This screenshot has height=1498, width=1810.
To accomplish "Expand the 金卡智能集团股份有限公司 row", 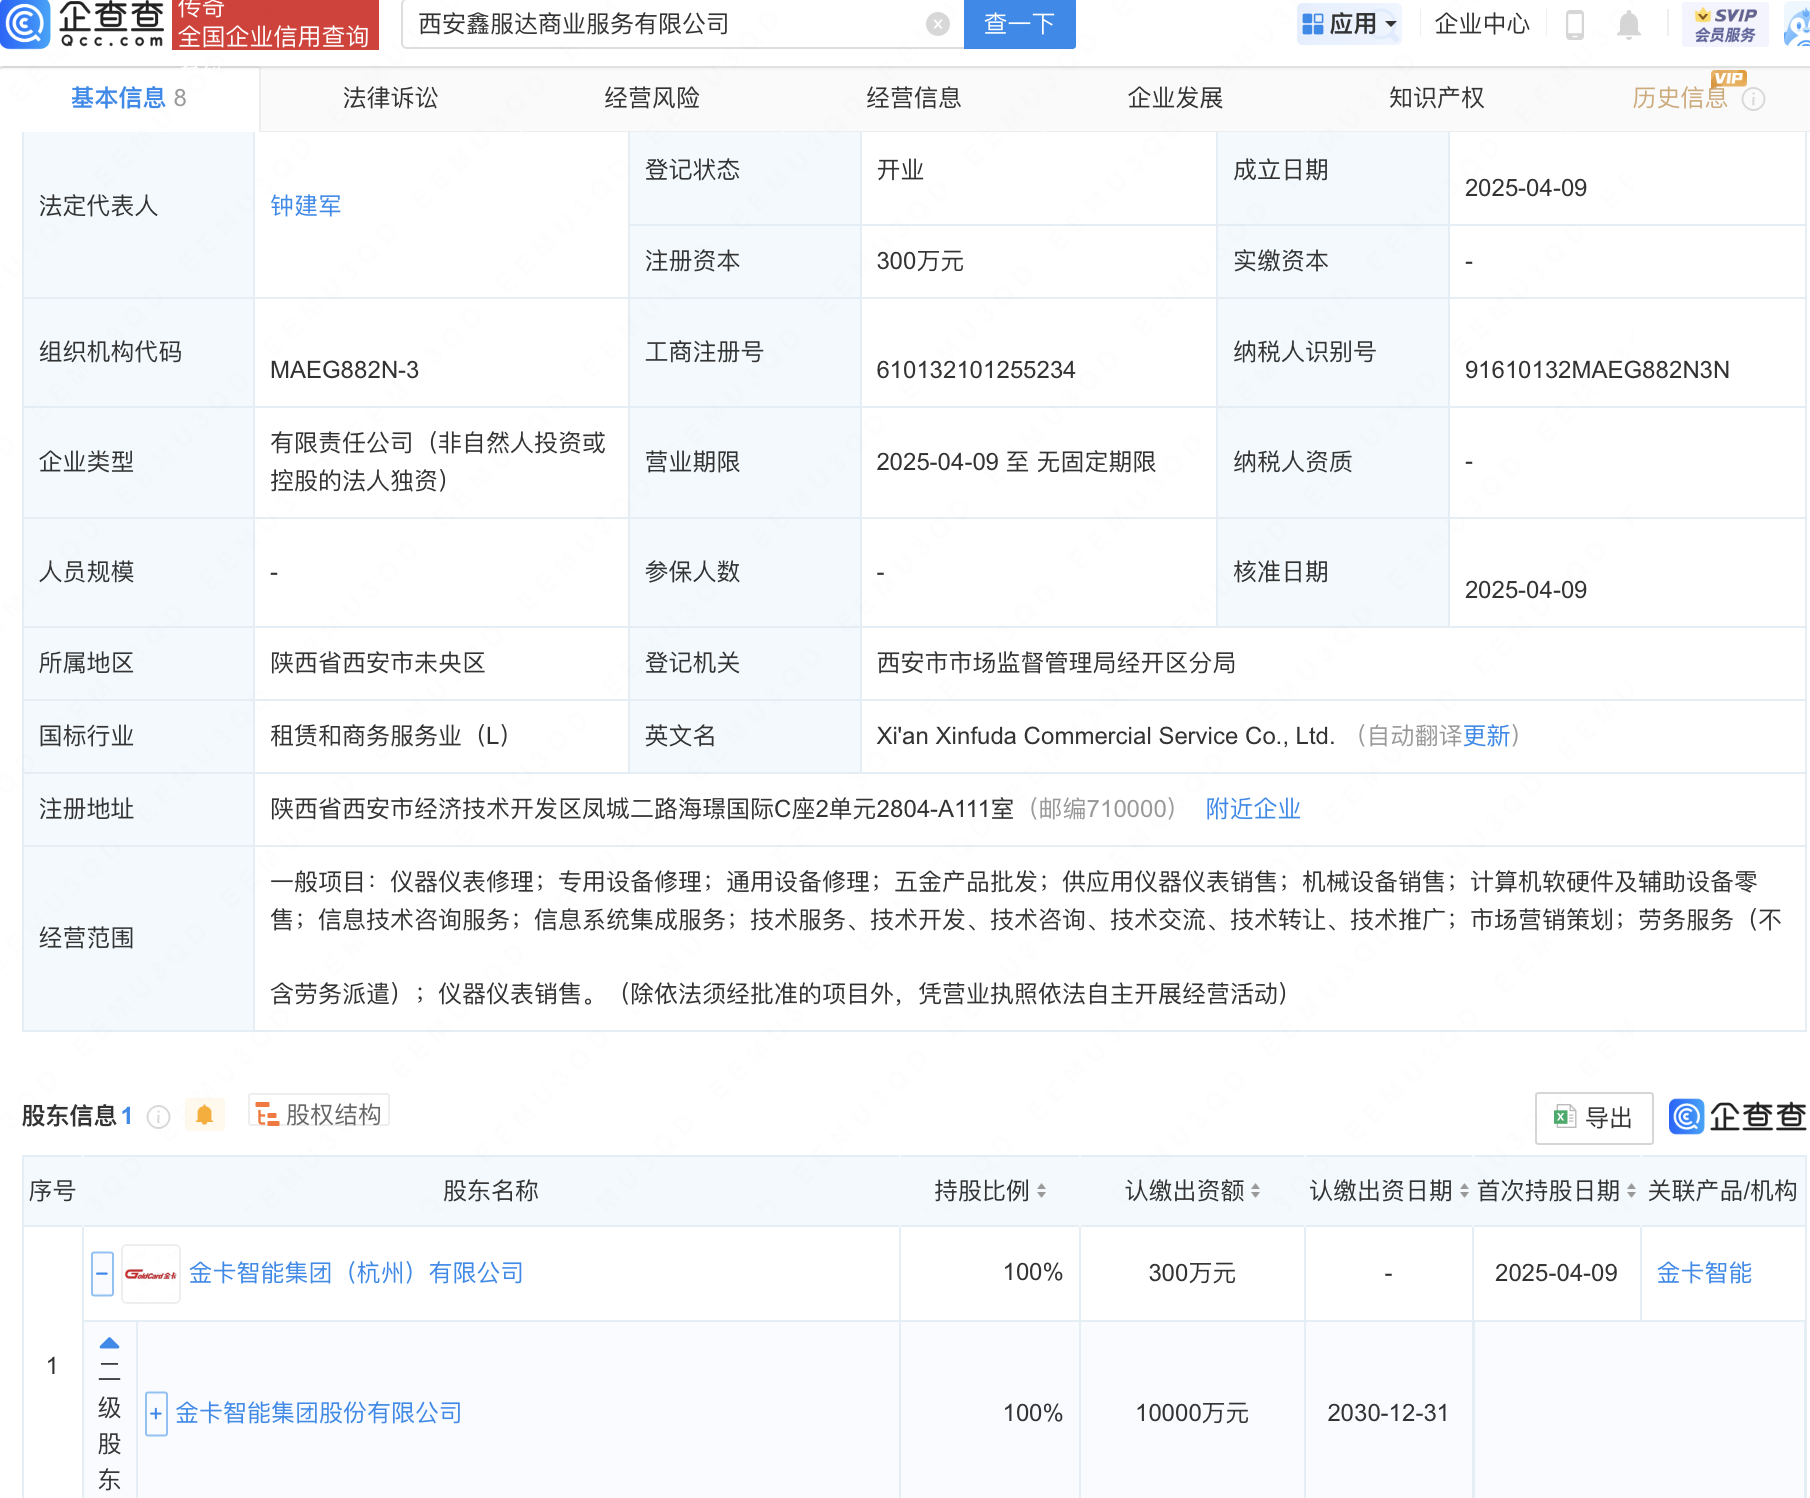I will click(156, 1413).
